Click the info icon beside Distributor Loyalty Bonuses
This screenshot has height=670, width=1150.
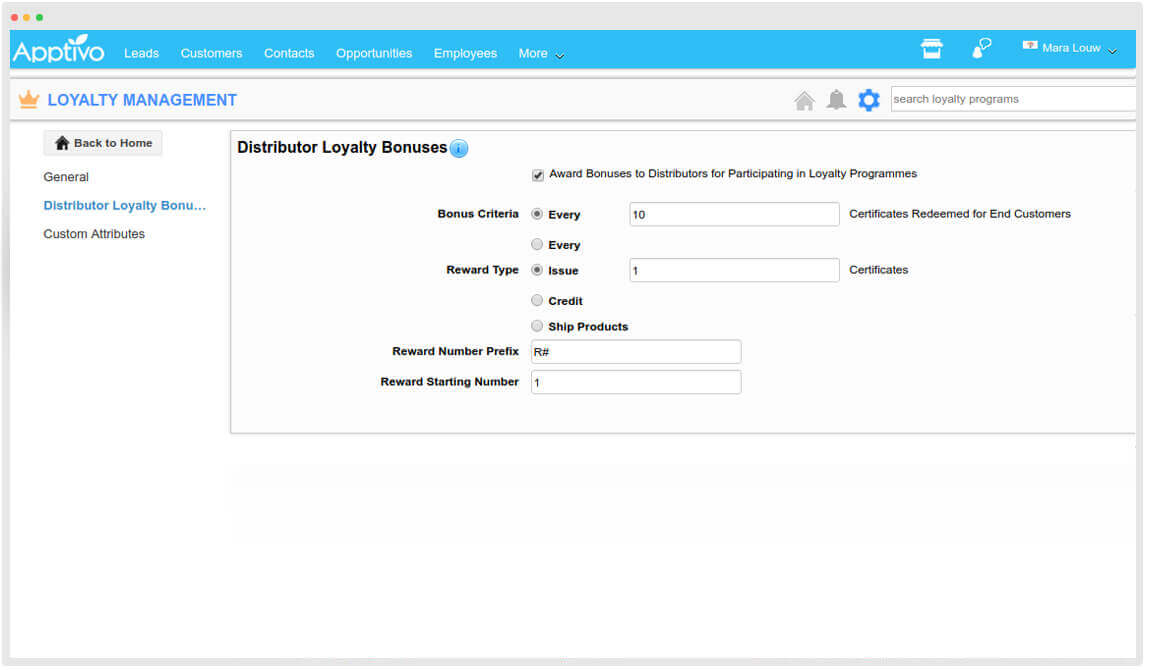click(459, 148)
